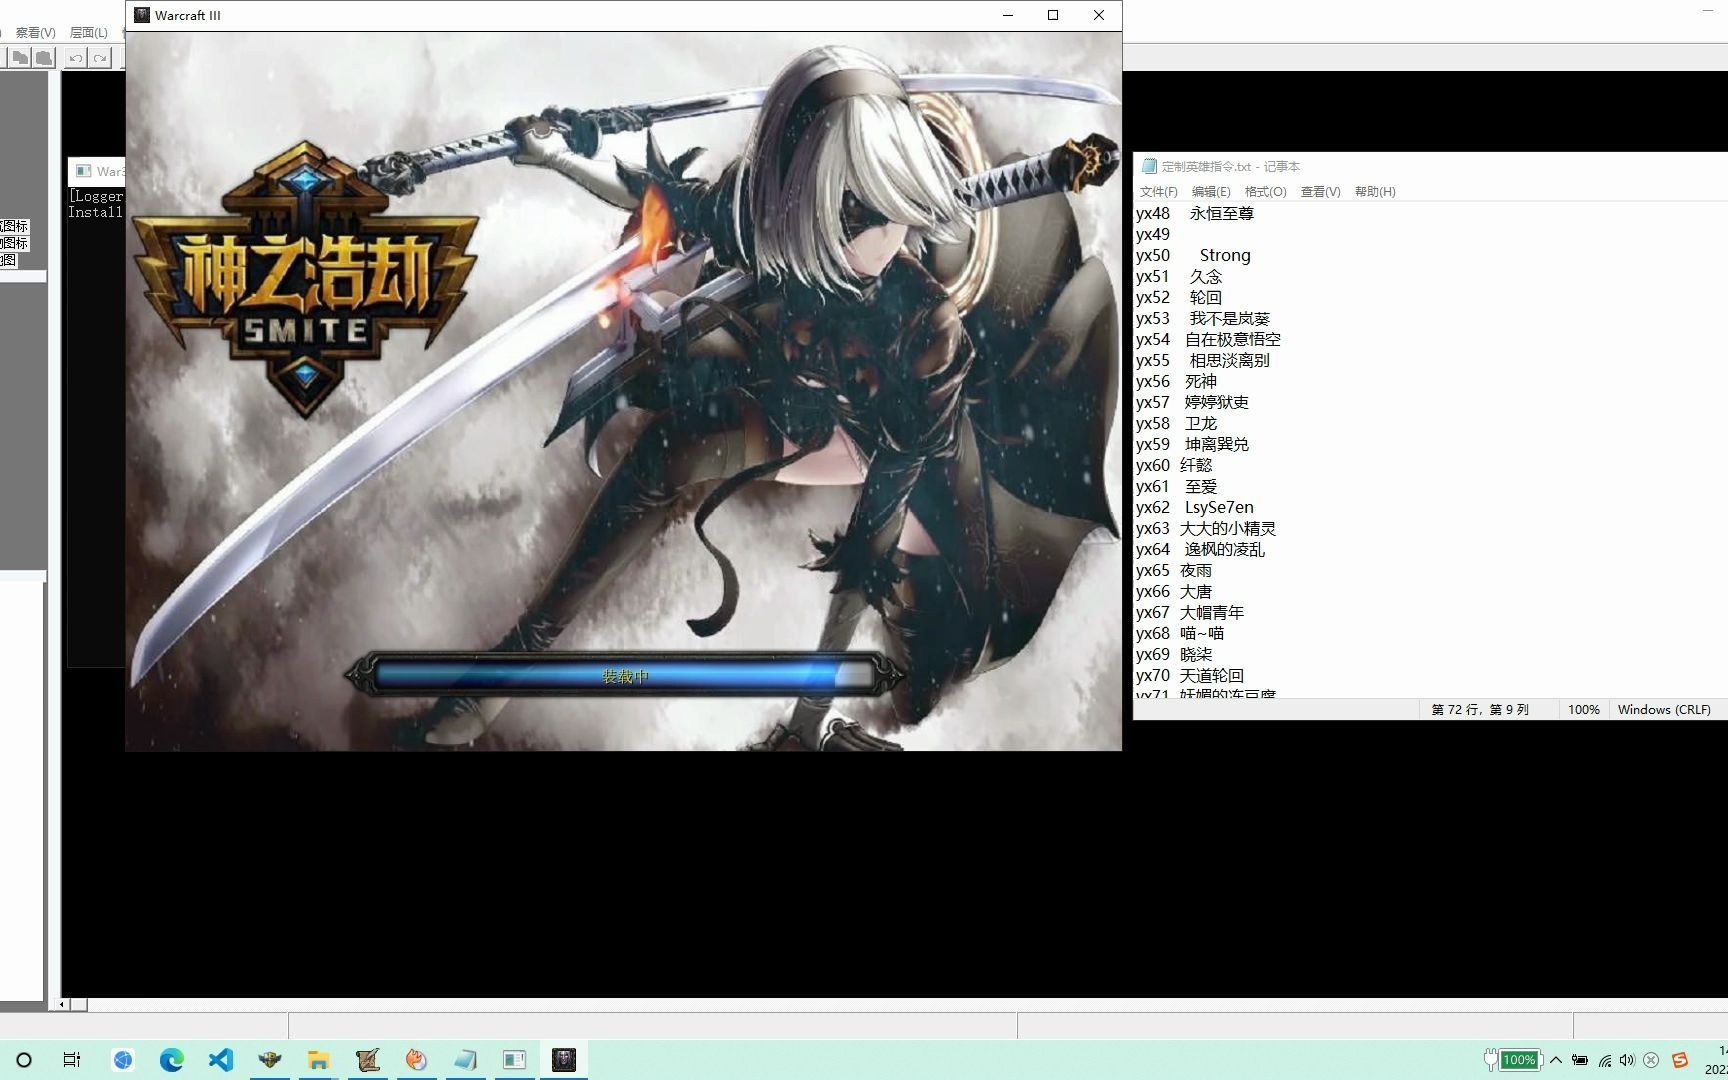Click line 'yx58 卫龙' in Notepad
The width and height of the screenshot is (1728, 1080).
tap(1177, 423)
